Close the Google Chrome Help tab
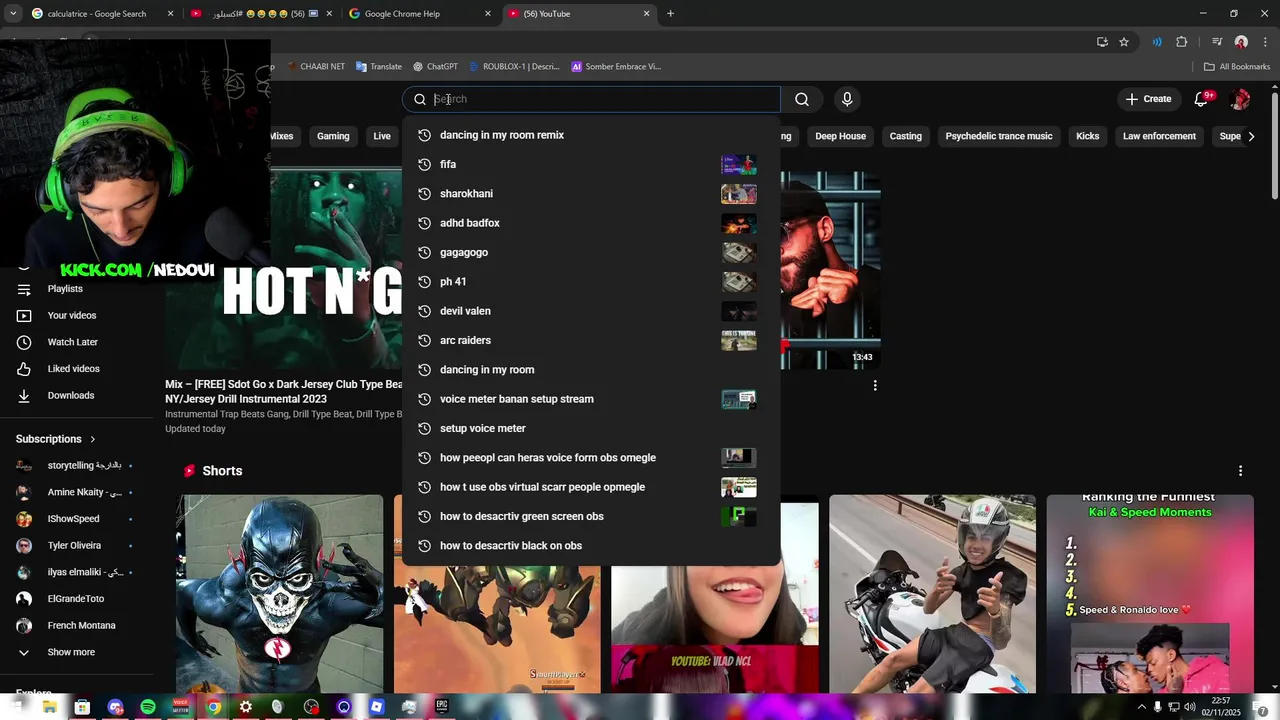The image size is (1280, 720). coord(488,14)
